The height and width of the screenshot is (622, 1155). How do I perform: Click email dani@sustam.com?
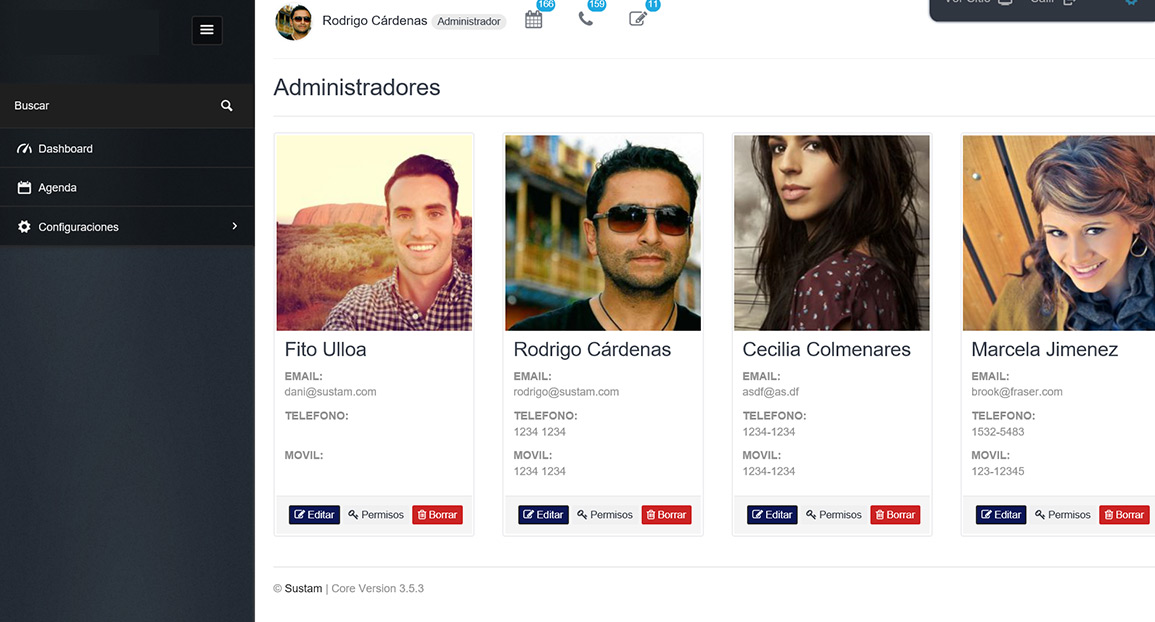pos(331,392)
